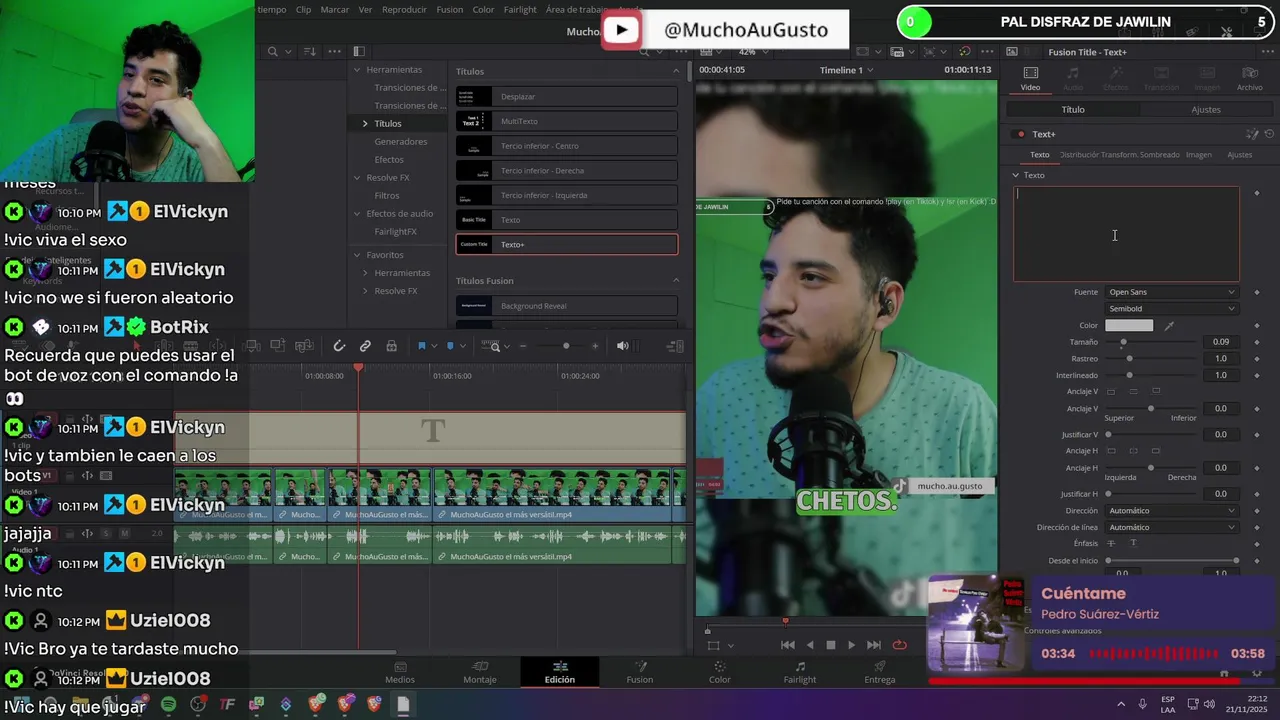The height and width of the screenshot is (720, 1280).
Task: Open the Video inspector tab
Action: tap(1030, 79)
